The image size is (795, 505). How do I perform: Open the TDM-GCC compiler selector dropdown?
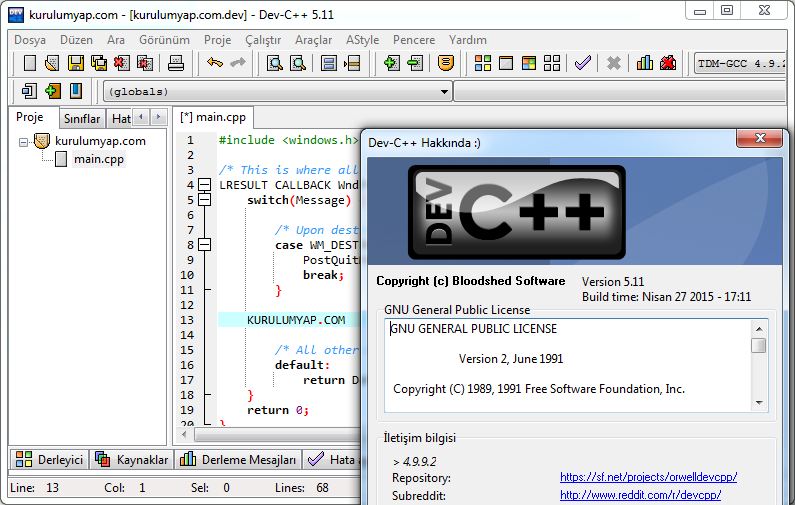(740, 64)
